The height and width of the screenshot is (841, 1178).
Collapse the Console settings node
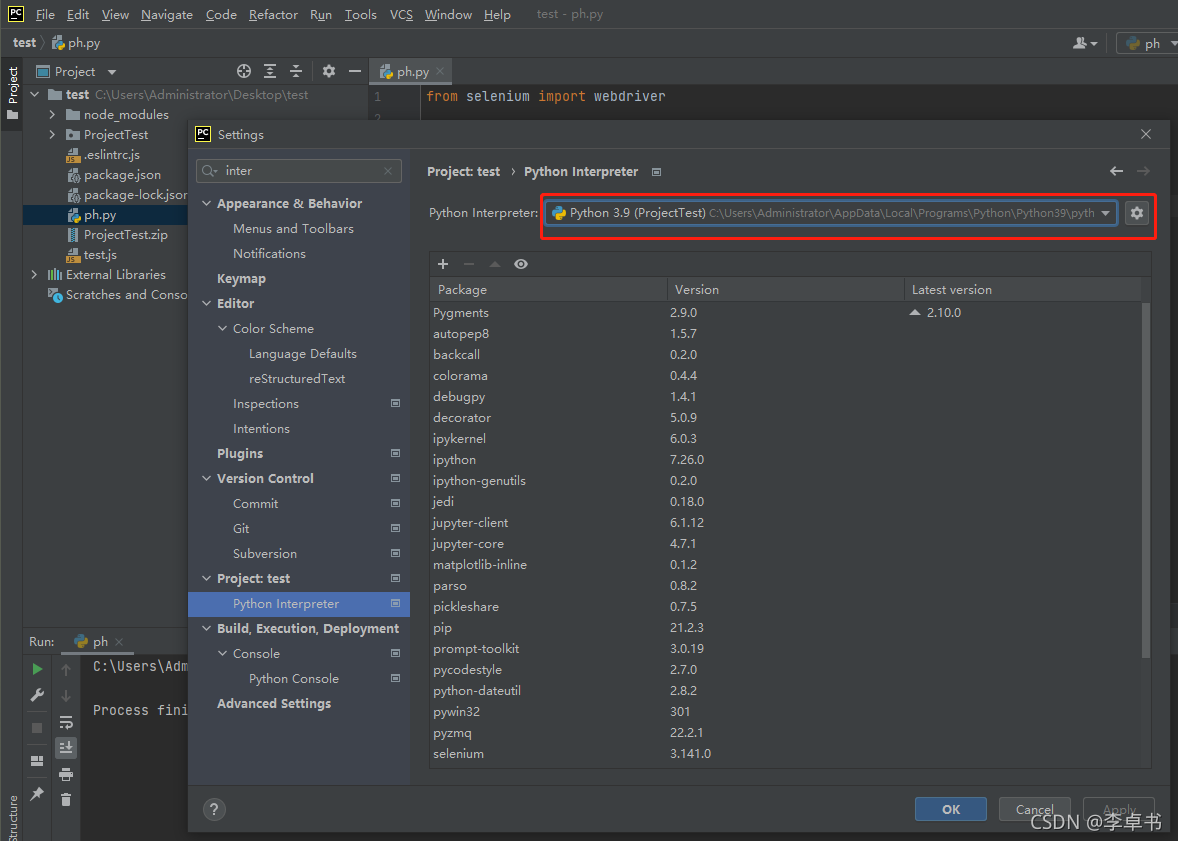[222, 654]
